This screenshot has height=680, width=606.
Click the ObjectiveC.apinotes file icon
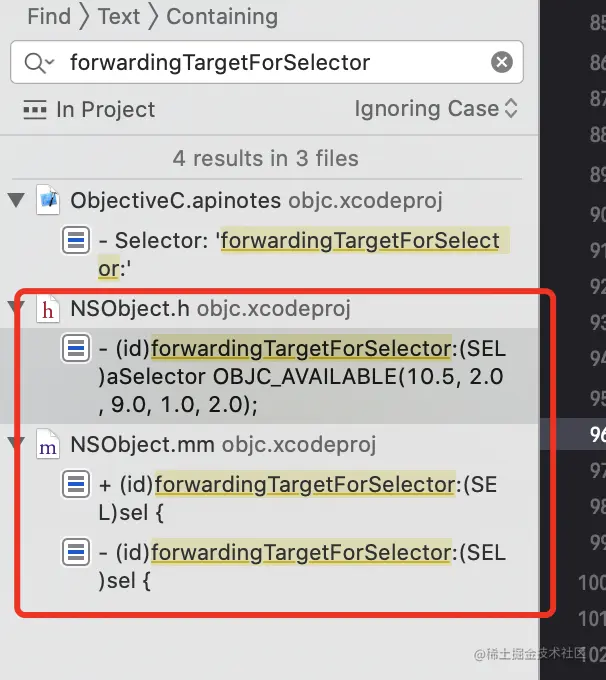pyautogui.click(x=48, y=200)
